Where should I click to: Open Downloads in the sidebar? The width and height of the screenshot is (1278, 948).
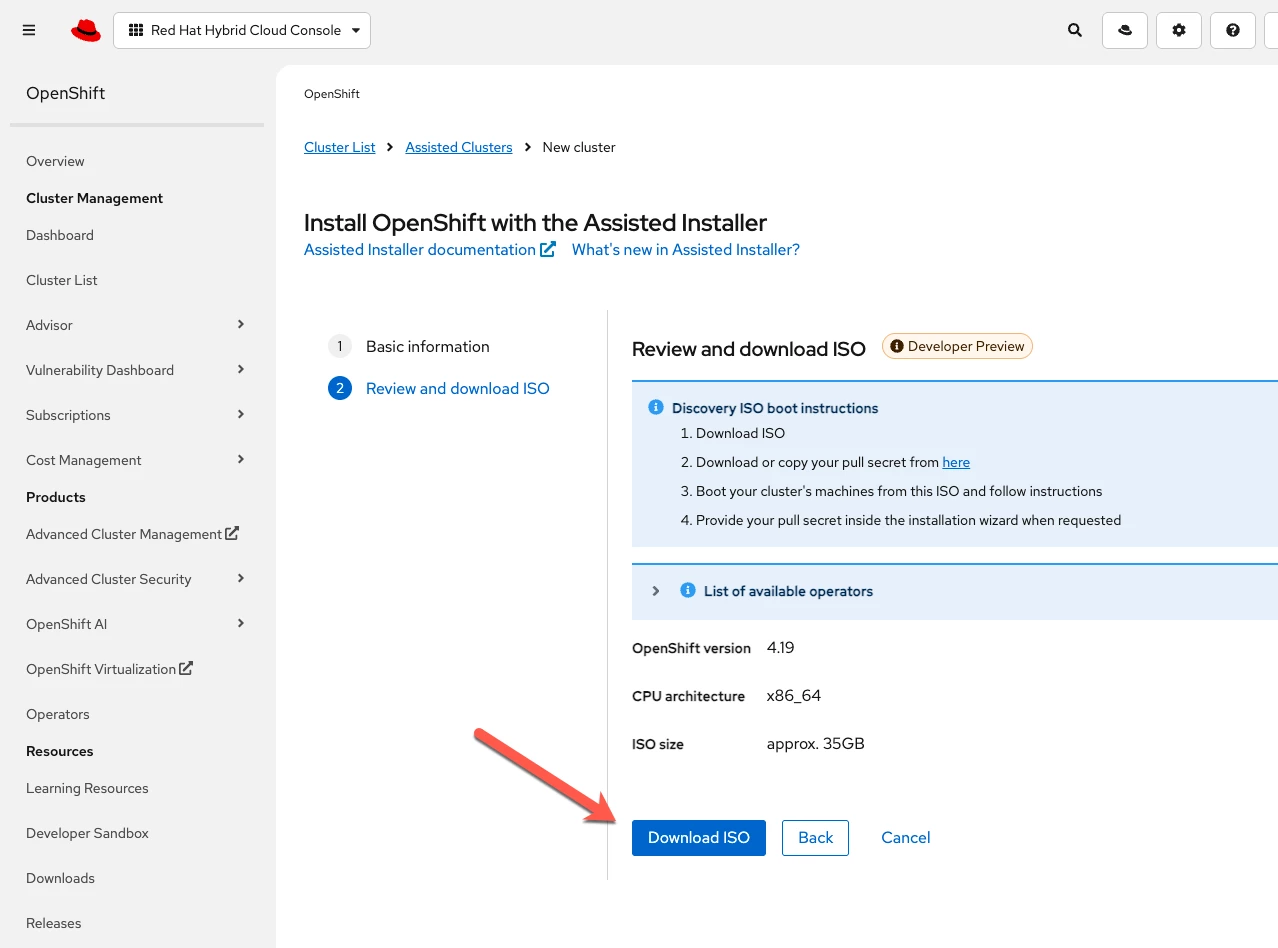(x=60, y=878)
